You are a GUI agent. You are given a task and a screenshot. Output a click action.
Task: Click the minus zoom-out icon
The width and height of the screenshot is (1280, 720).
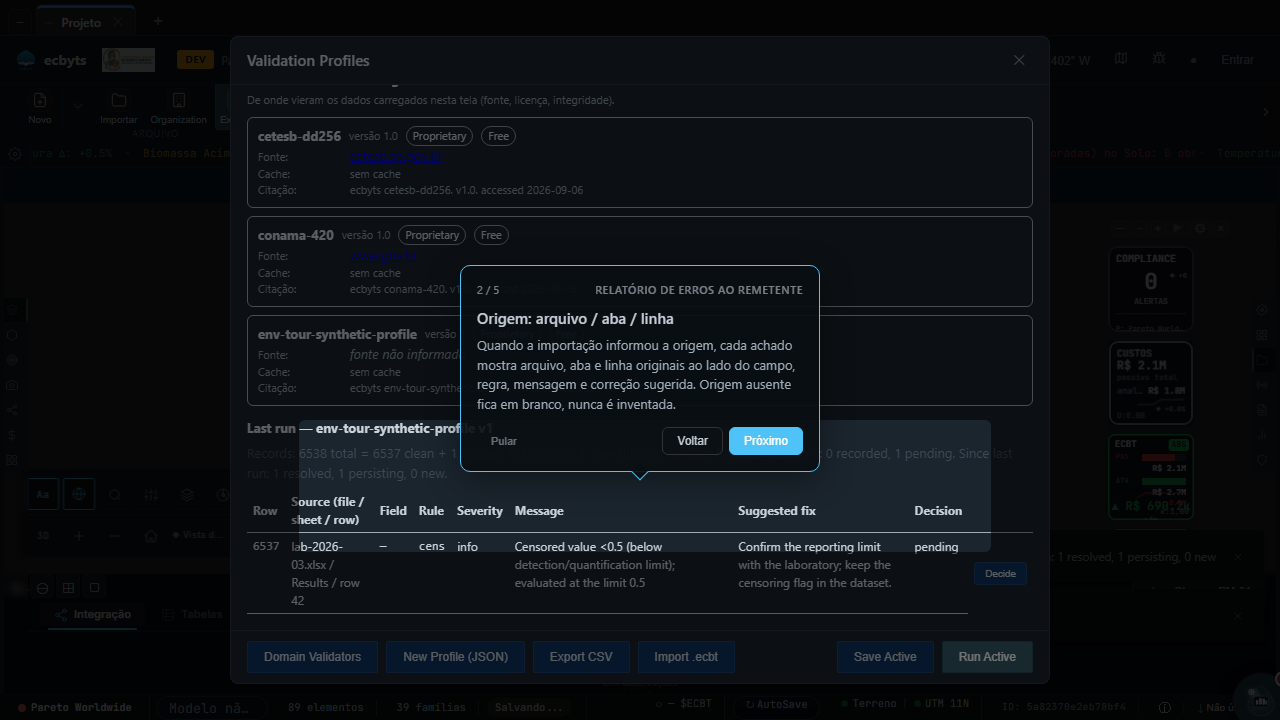coord(115,536)
